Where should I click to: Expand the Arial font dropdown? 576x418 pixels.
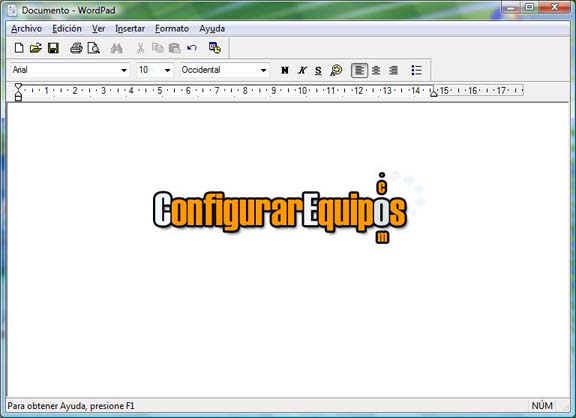click(124, 70)
